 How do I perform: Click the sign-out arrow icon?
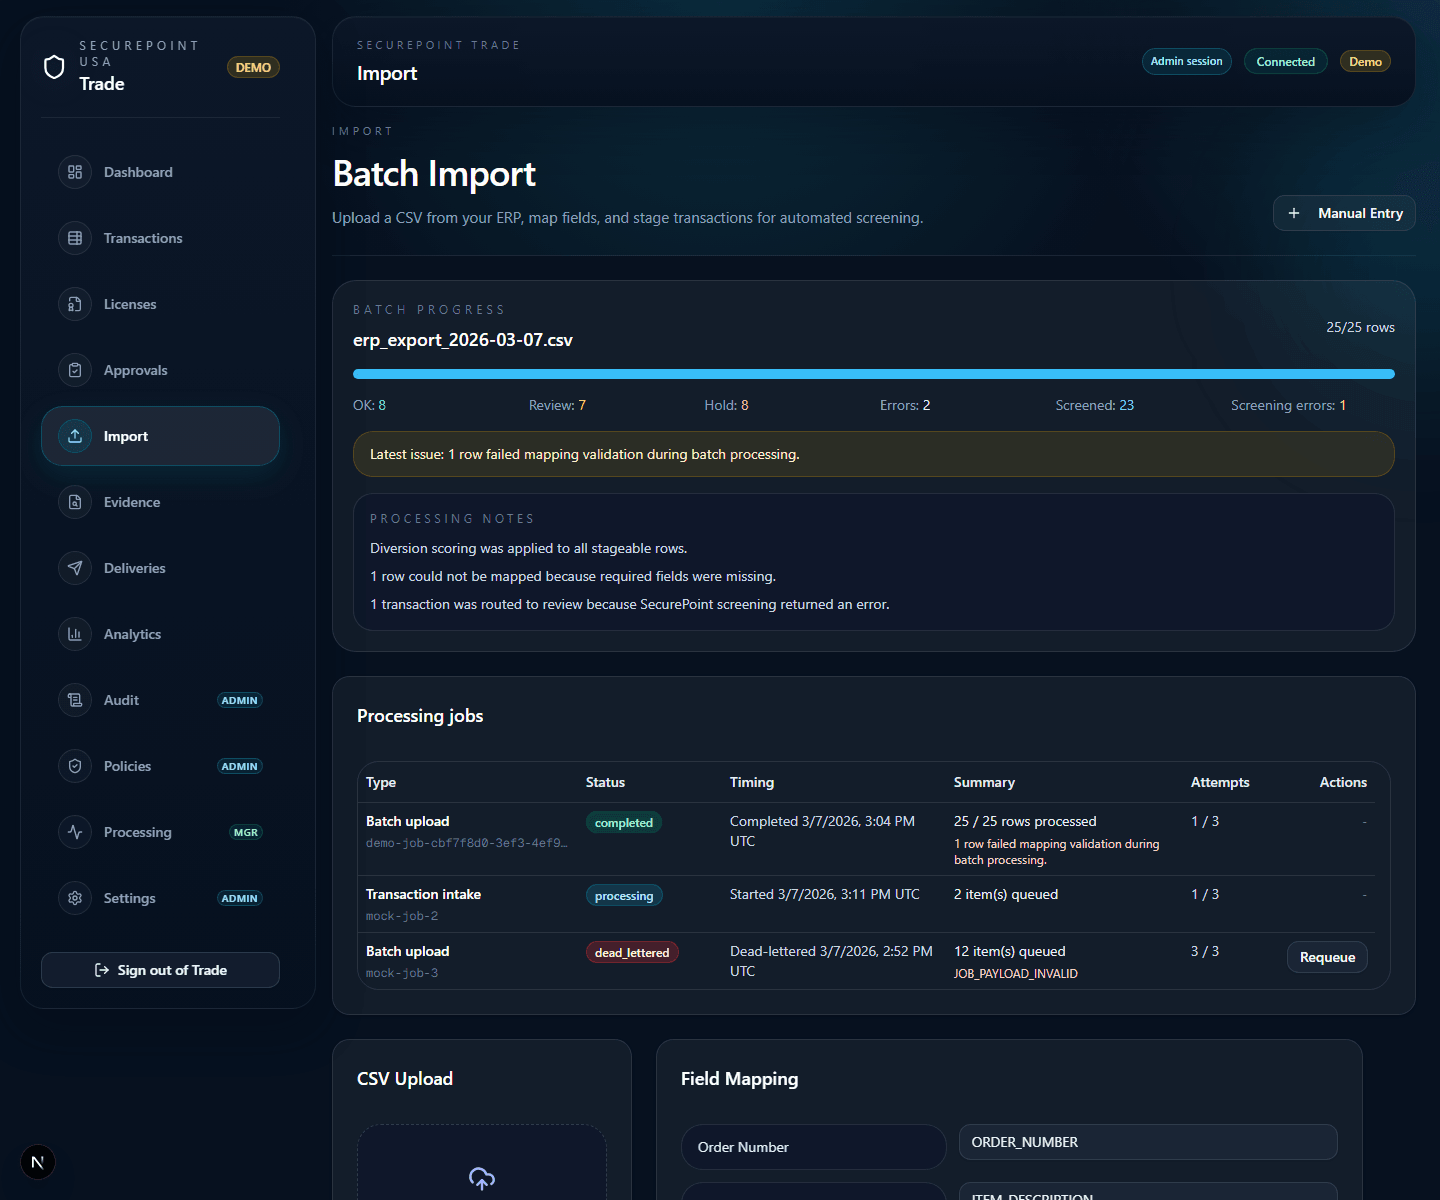coord(101,970)
